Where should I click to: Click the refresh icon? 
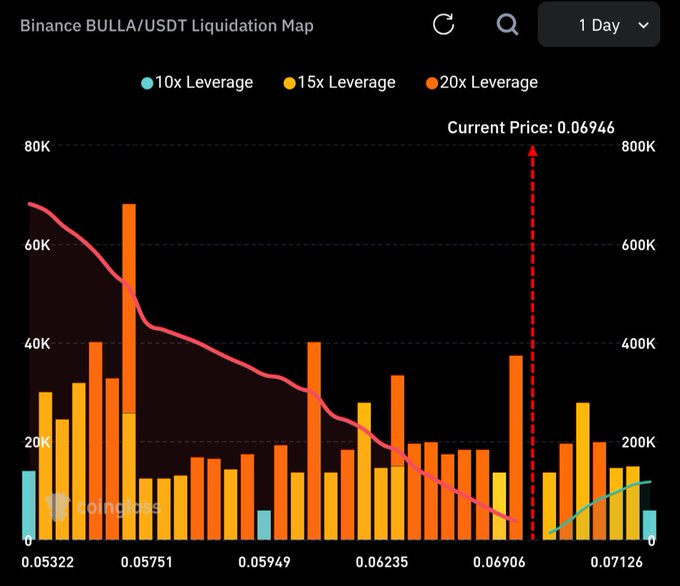click(x=444, y=24)
